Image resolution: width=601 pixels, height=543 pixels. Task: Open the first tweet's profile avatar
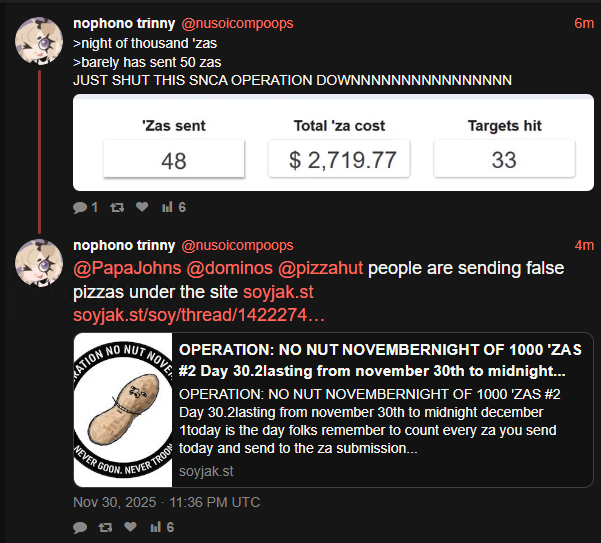[40, 41]
